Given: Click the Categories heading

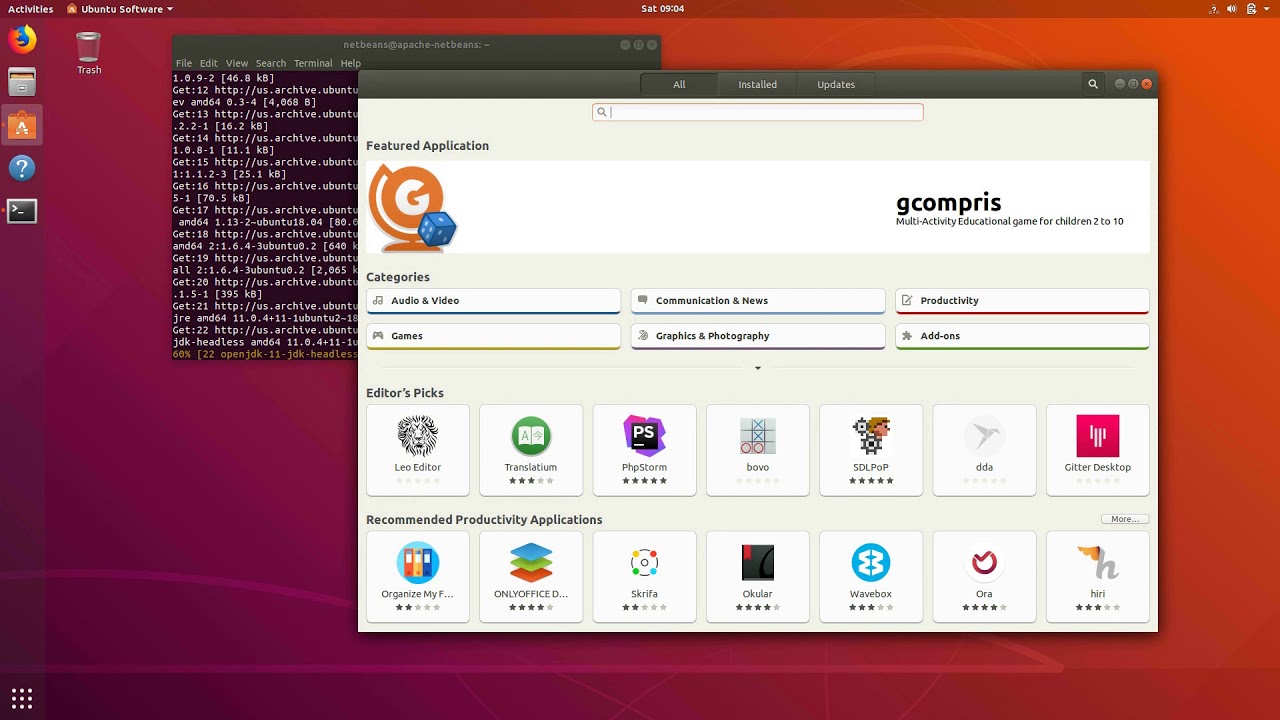Looking at the screenshot, I should (398, 277).
